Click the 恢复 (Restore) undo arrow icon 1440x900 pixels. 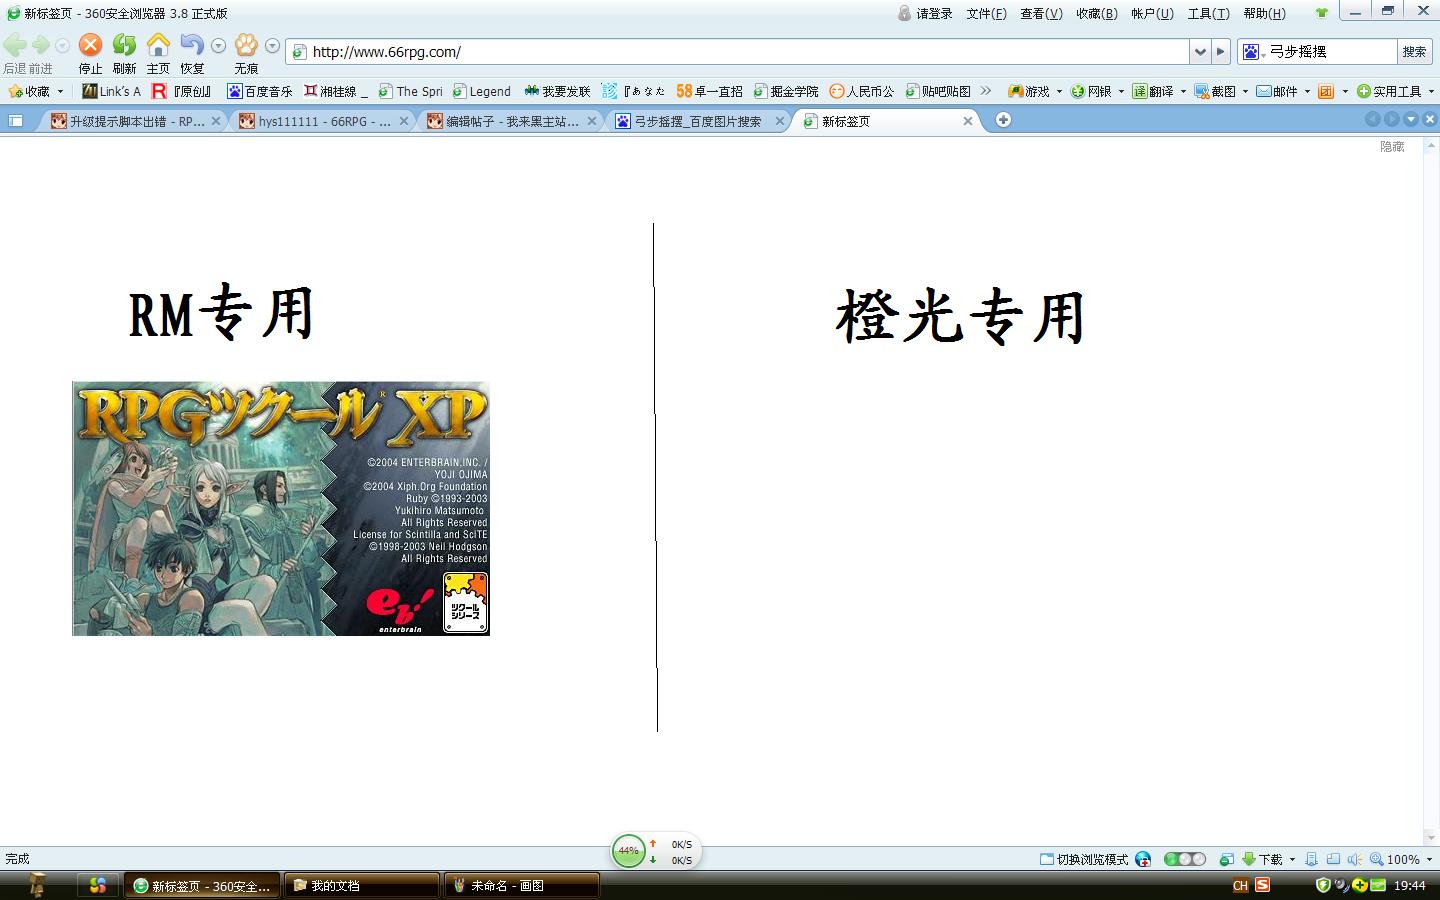coord(192,45)
